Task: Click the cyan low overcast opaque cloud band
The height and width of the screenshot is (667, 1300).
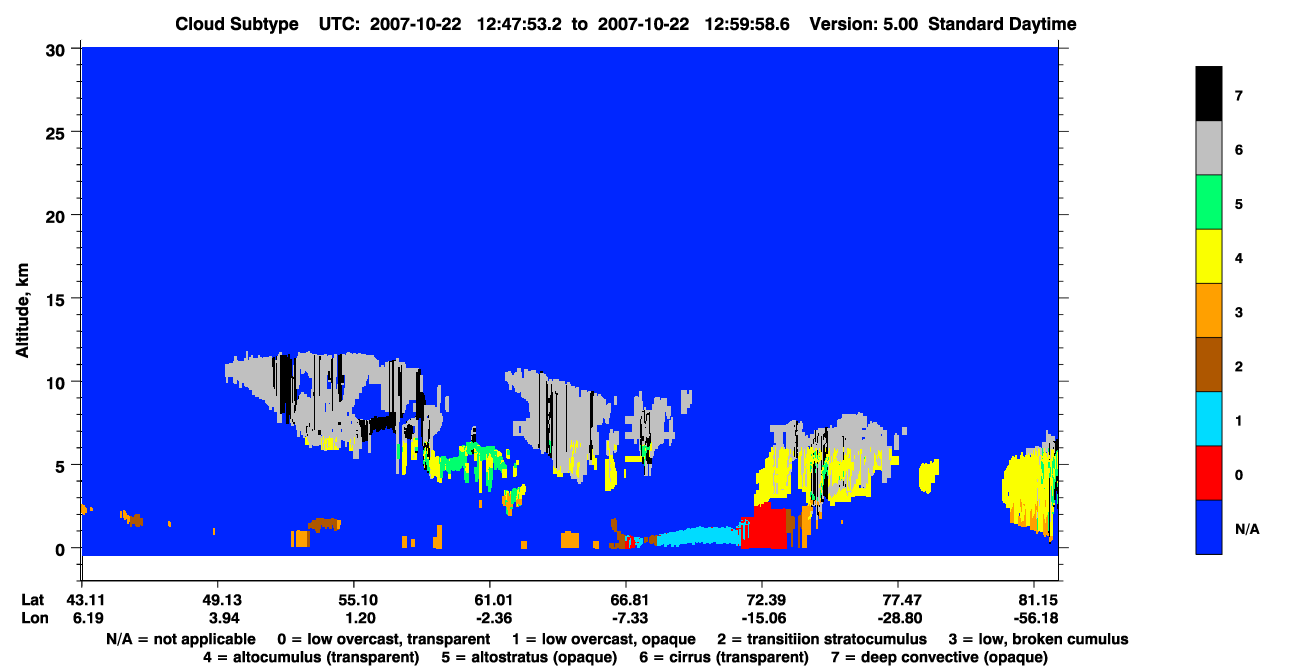Action: click(696, 536)
